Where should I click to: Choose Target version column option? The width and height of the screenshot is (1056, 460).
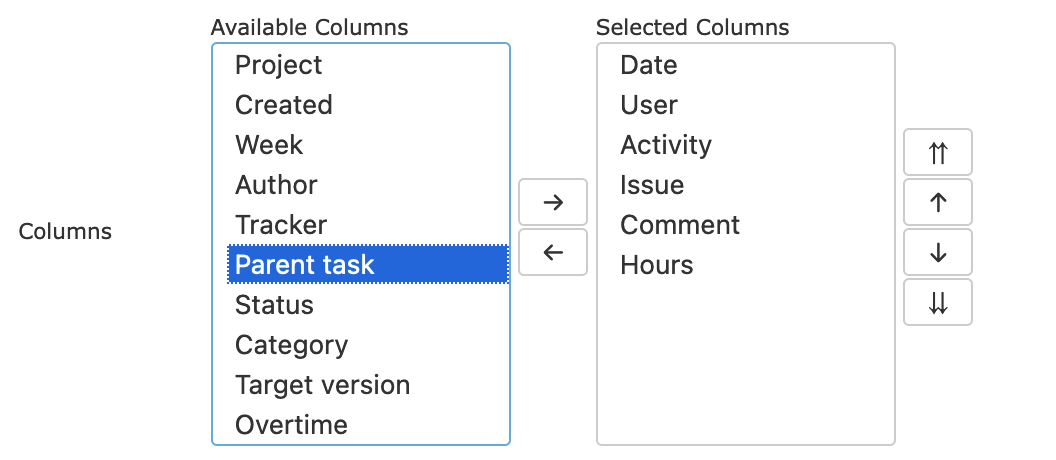pos(368,385)
